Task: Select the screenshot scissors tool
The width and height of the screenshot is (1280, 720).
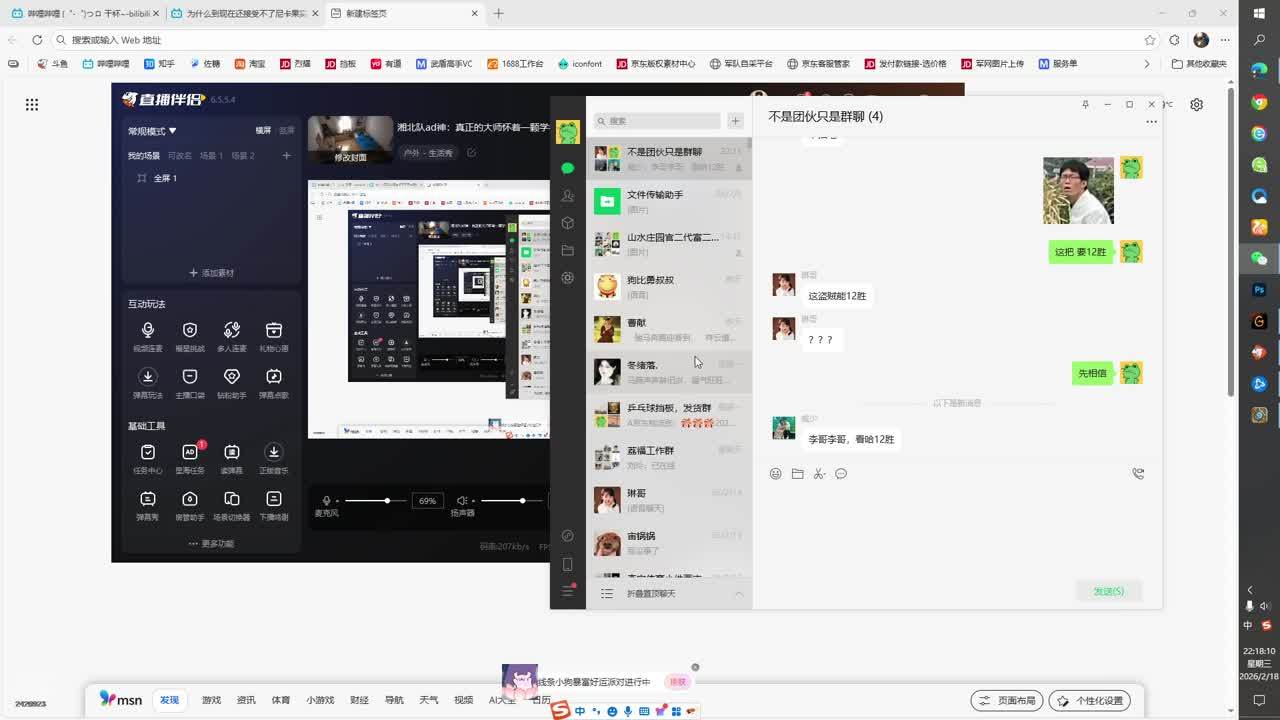Action: click(819, 474)
